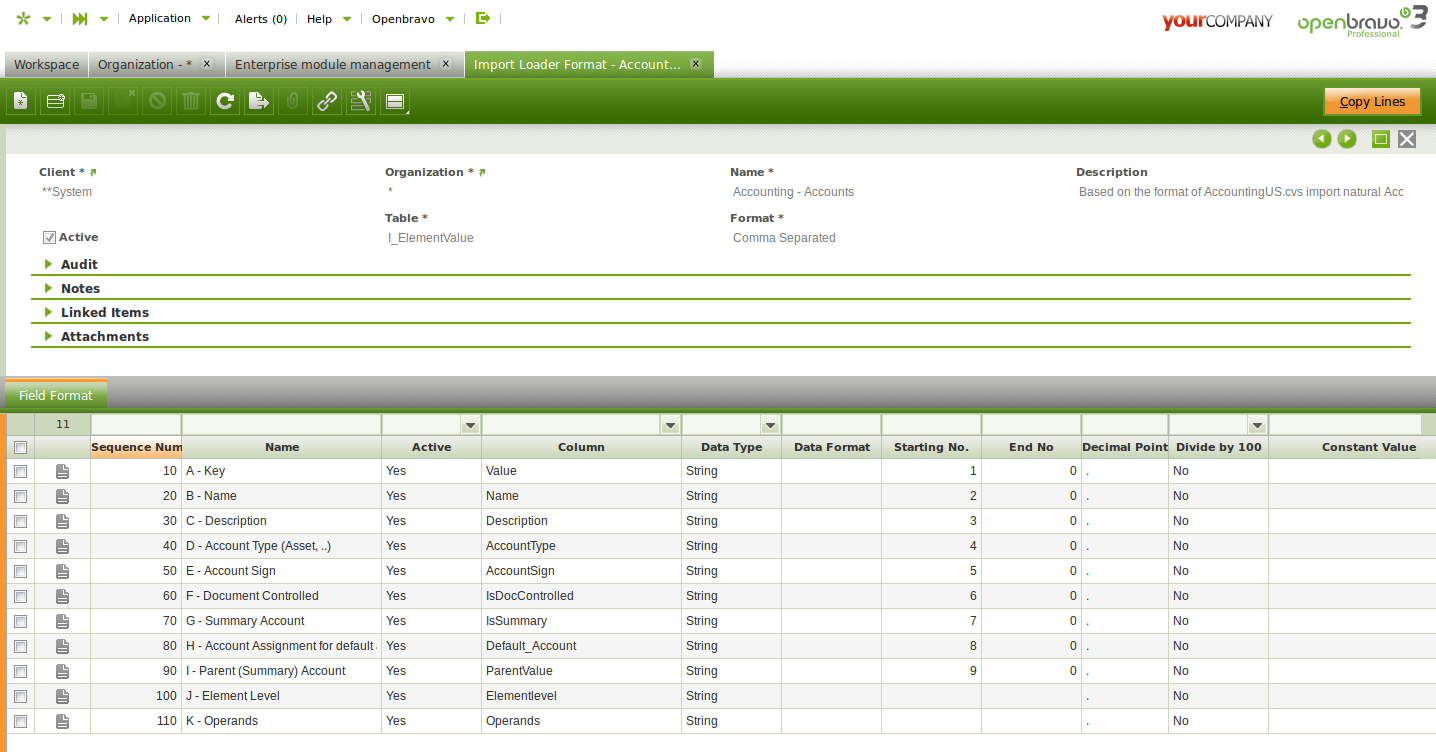Sort by Starting No. column header
The image size is (1436, 752).
pos(930,447)
